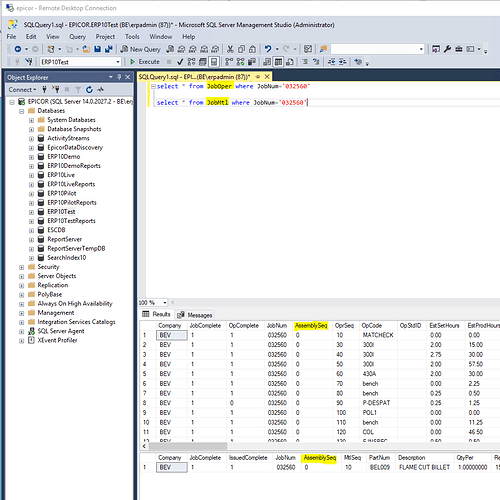Click the Undo arrow icon

268,49
